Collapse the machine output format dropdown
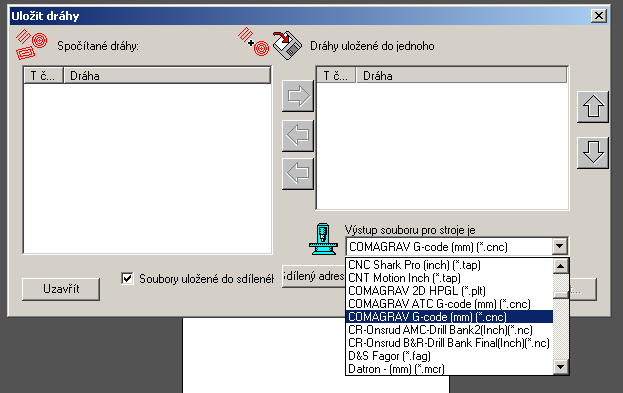623x393 pixels. [559, 247]
